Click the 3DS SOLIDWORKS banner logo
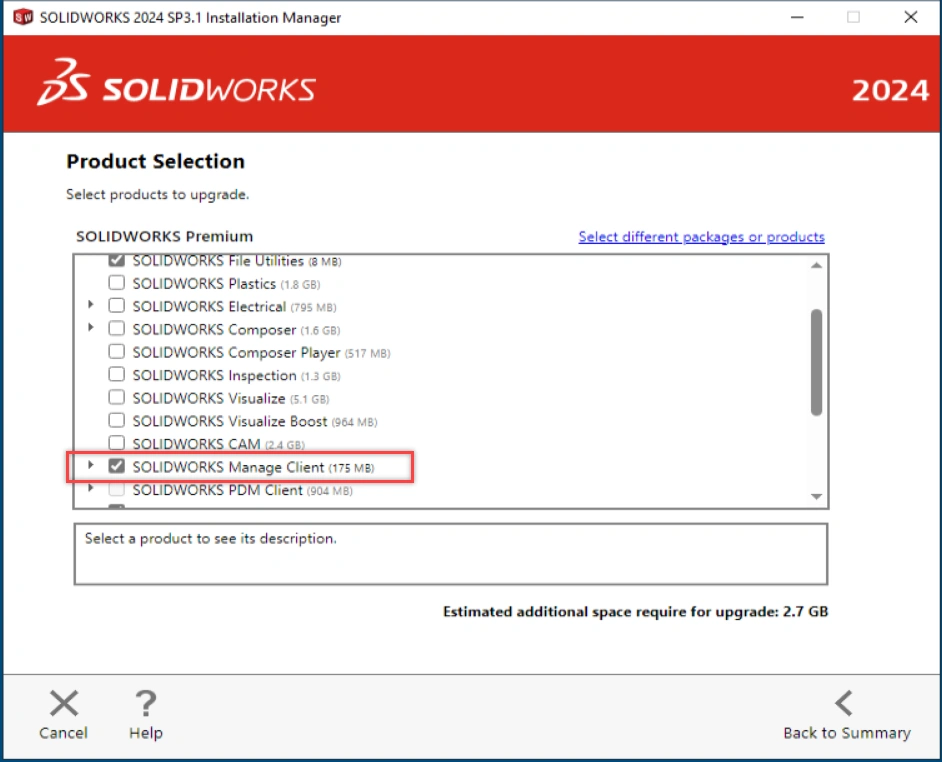This screenshot has height=762, width=942. click(x=176, y=83)
